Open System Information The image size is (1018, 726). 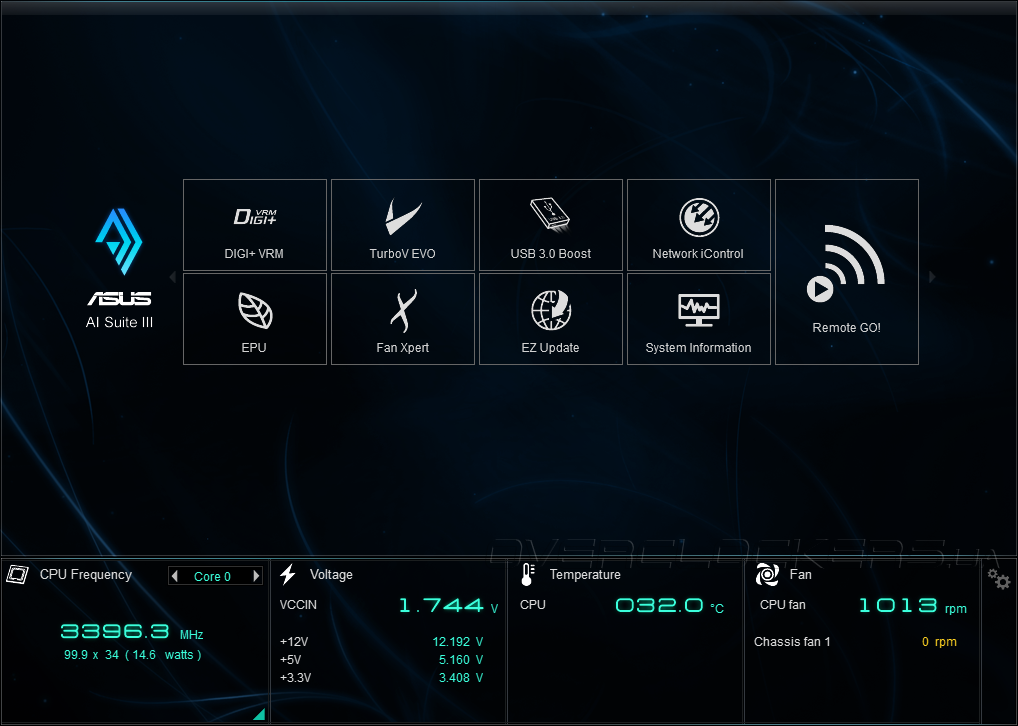(699, 319)
